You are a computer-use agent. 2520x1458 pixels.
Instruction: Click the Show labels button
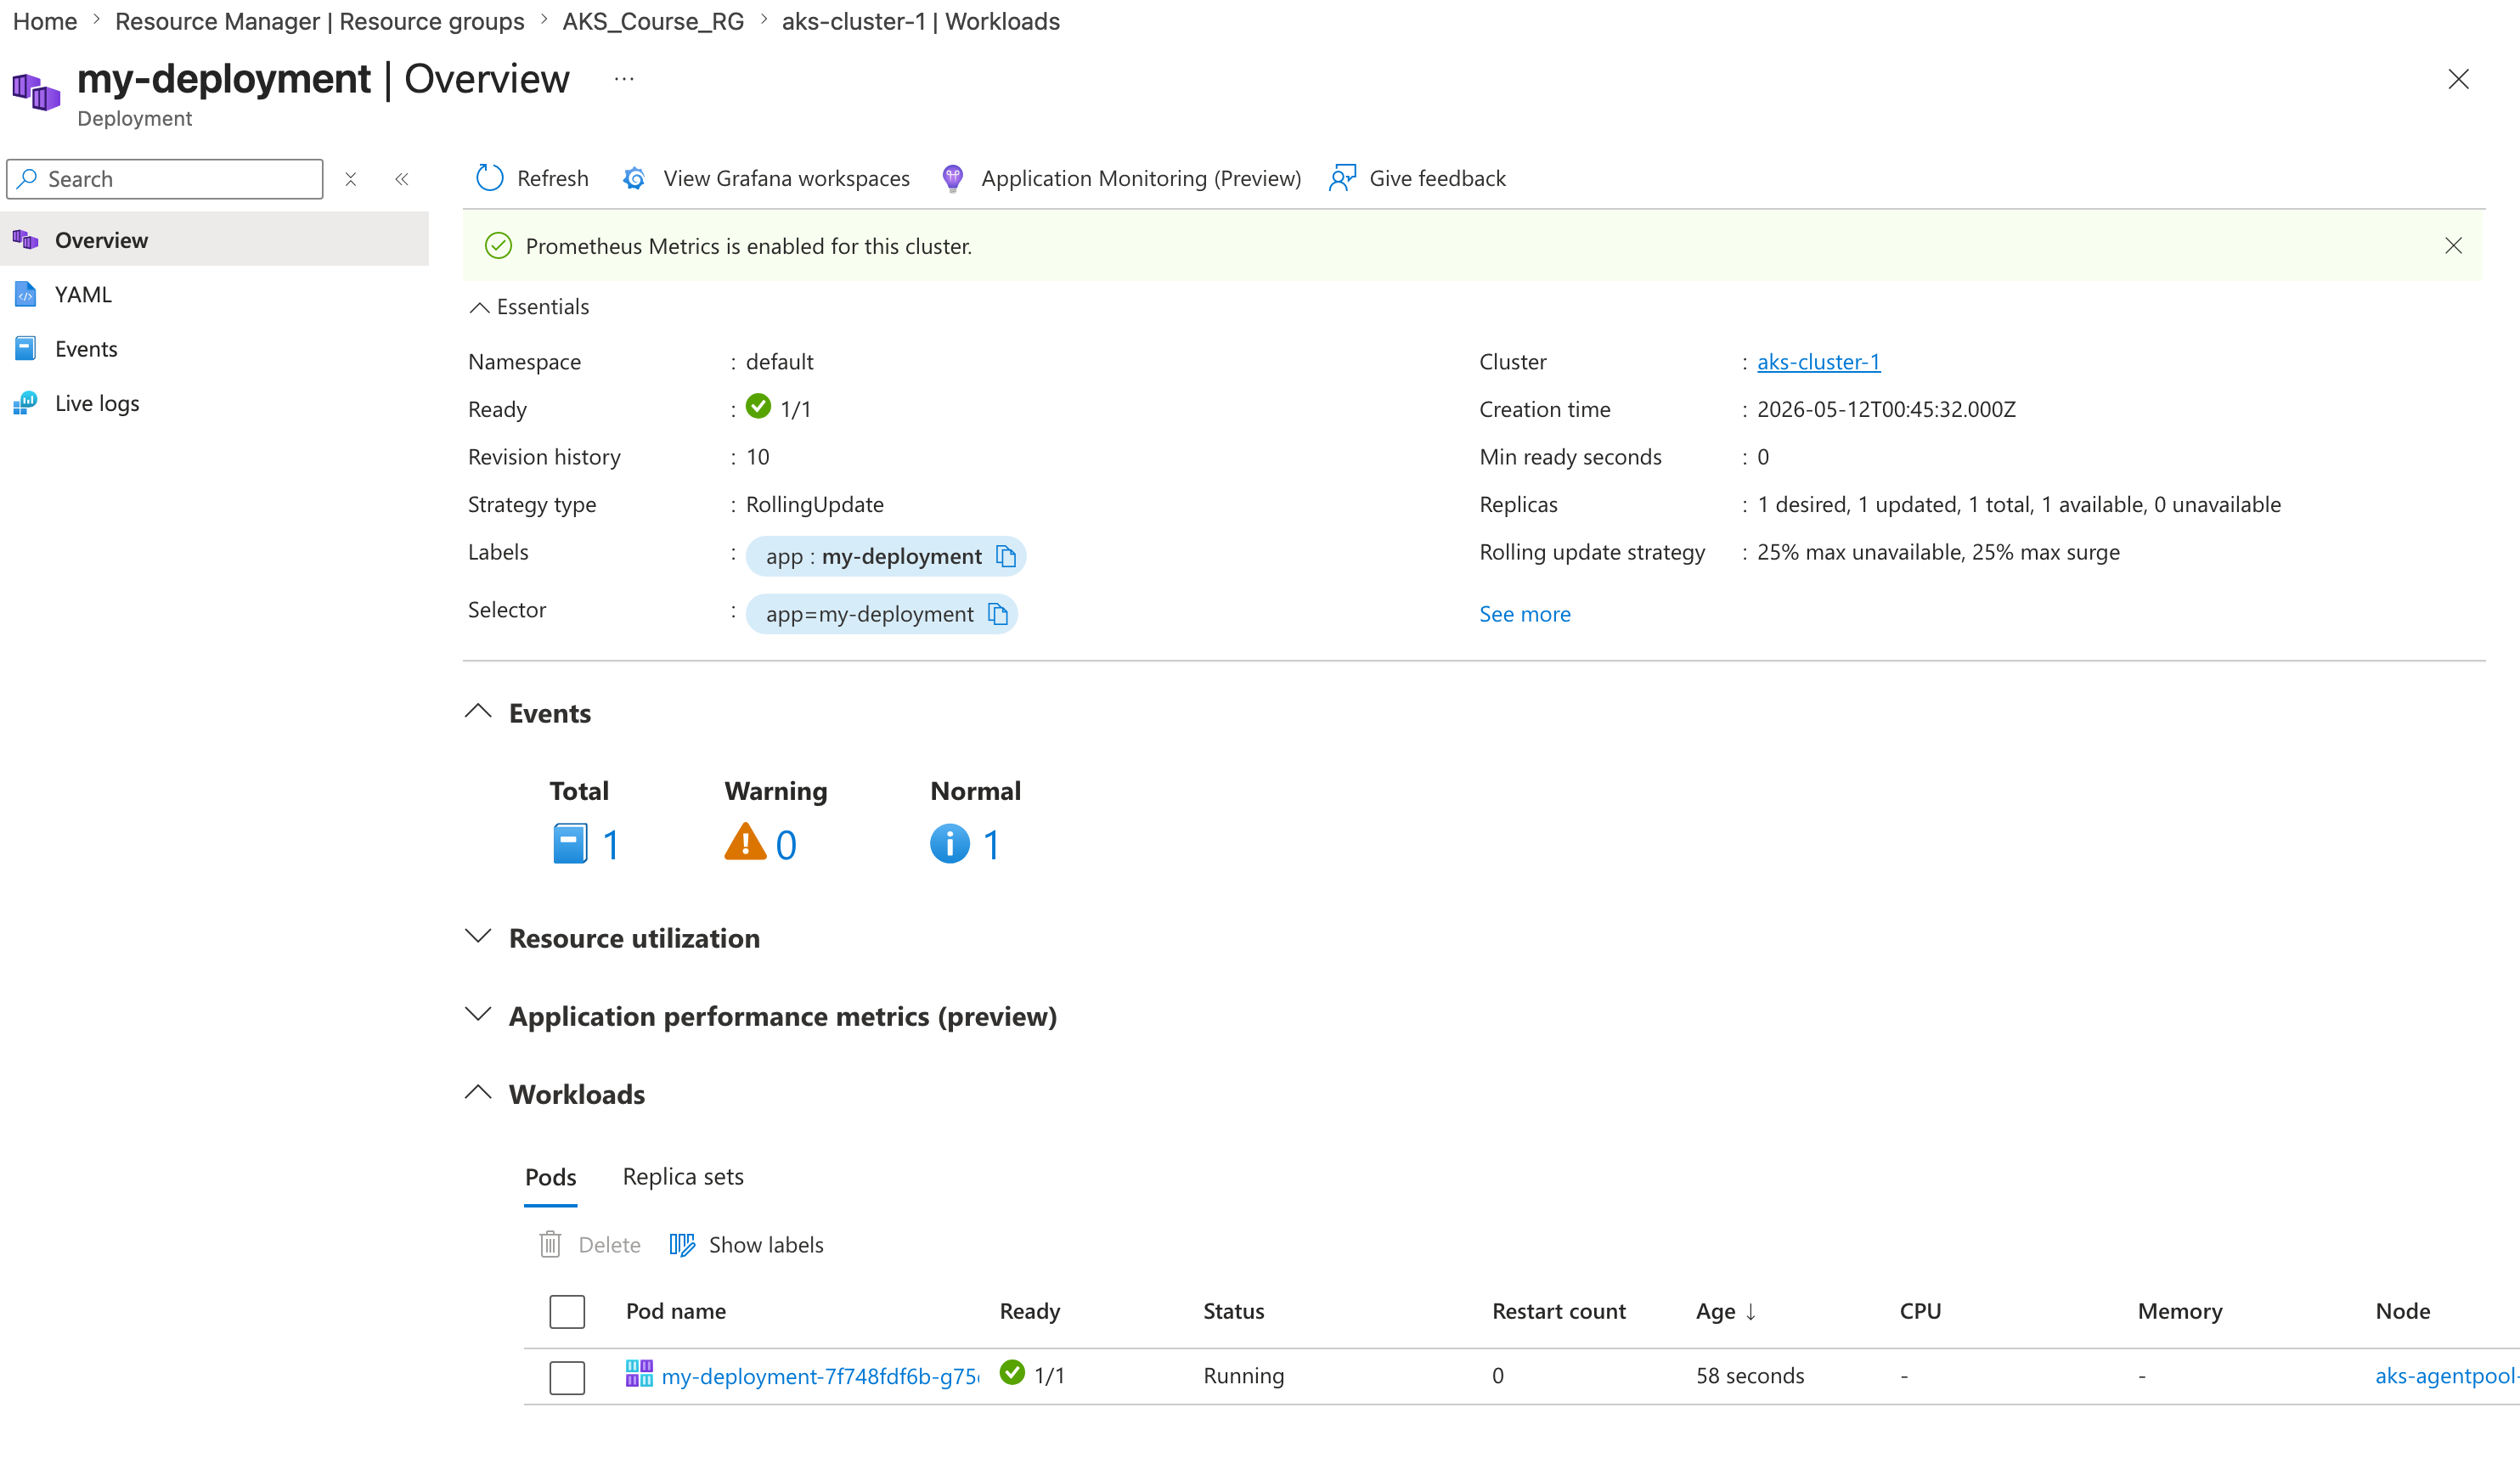tap(746, 1245)
